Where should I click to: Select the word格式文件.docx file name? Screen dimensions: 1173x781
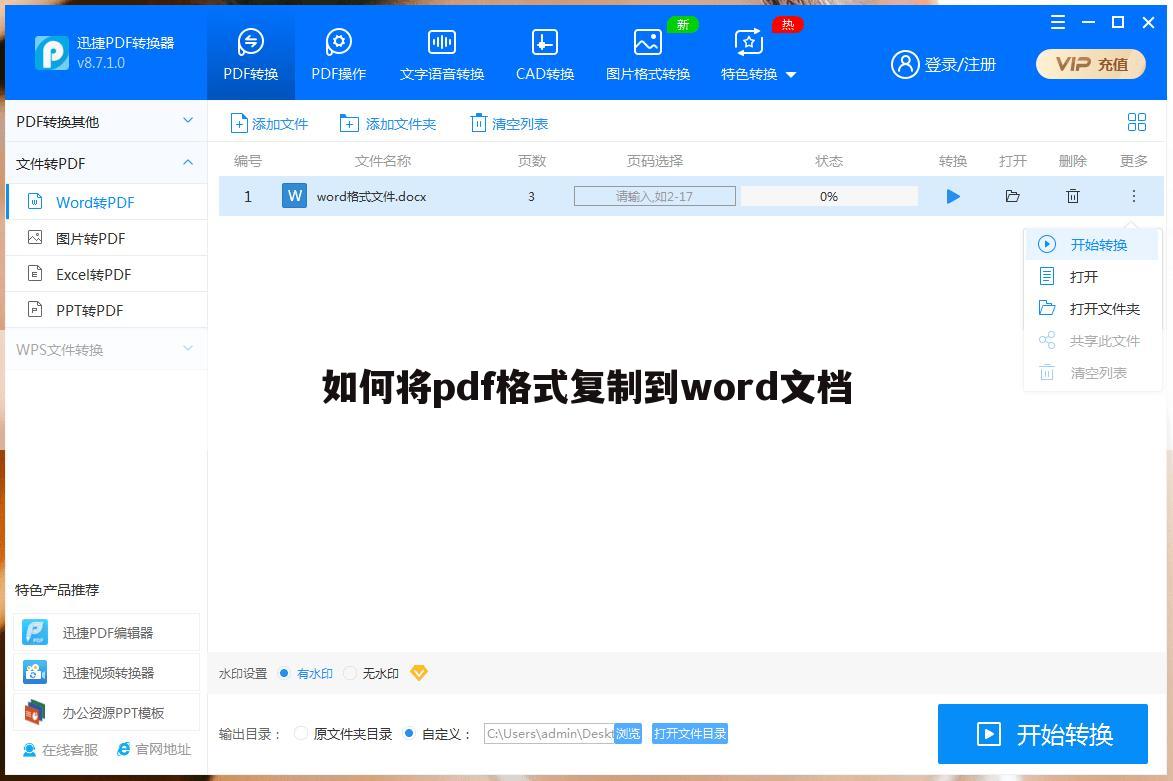tap(372, 197)
